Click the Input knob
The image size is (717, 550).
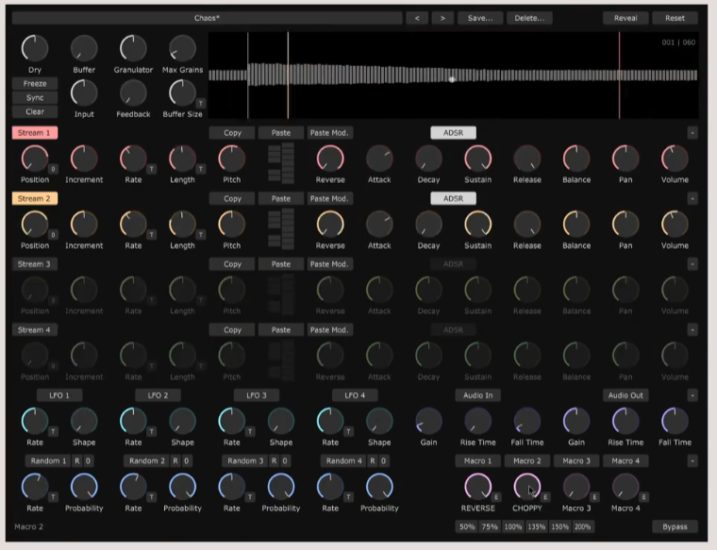[84, 93]
